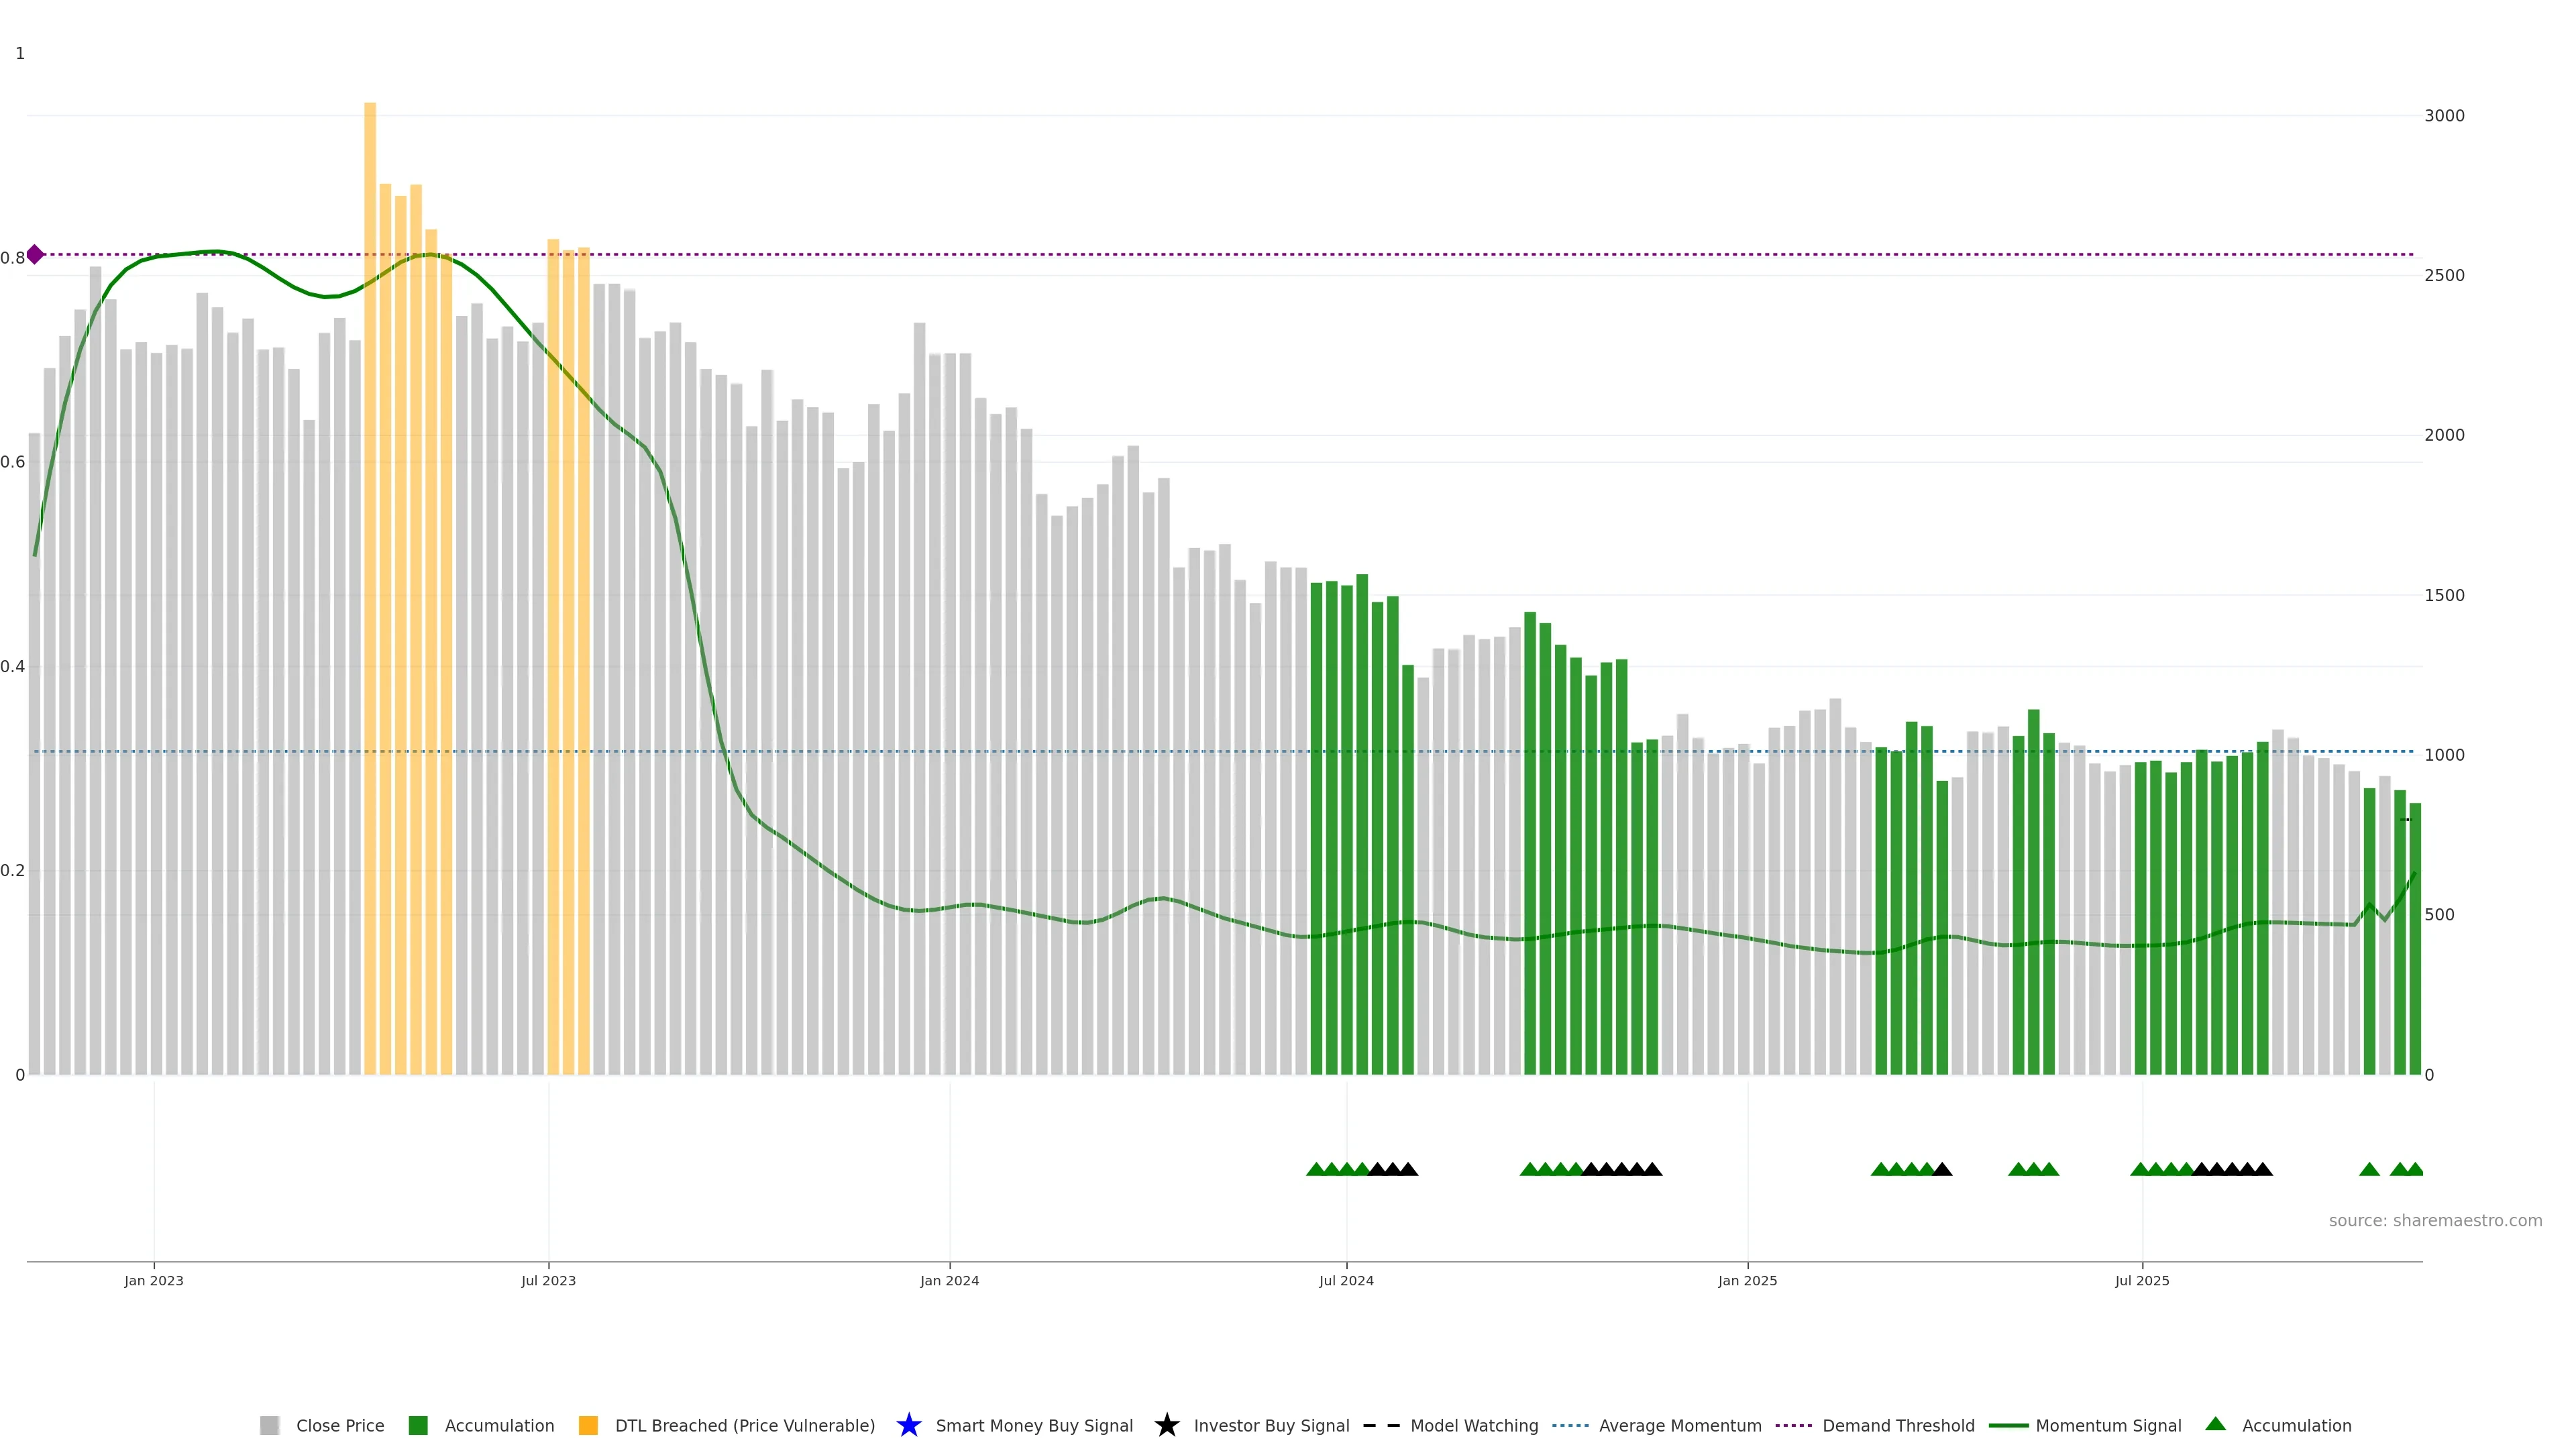Click DTL Breached (Price Vulnerable) legend text
Screen dimensions: 2576x1449
click(x=744, y=1426)
